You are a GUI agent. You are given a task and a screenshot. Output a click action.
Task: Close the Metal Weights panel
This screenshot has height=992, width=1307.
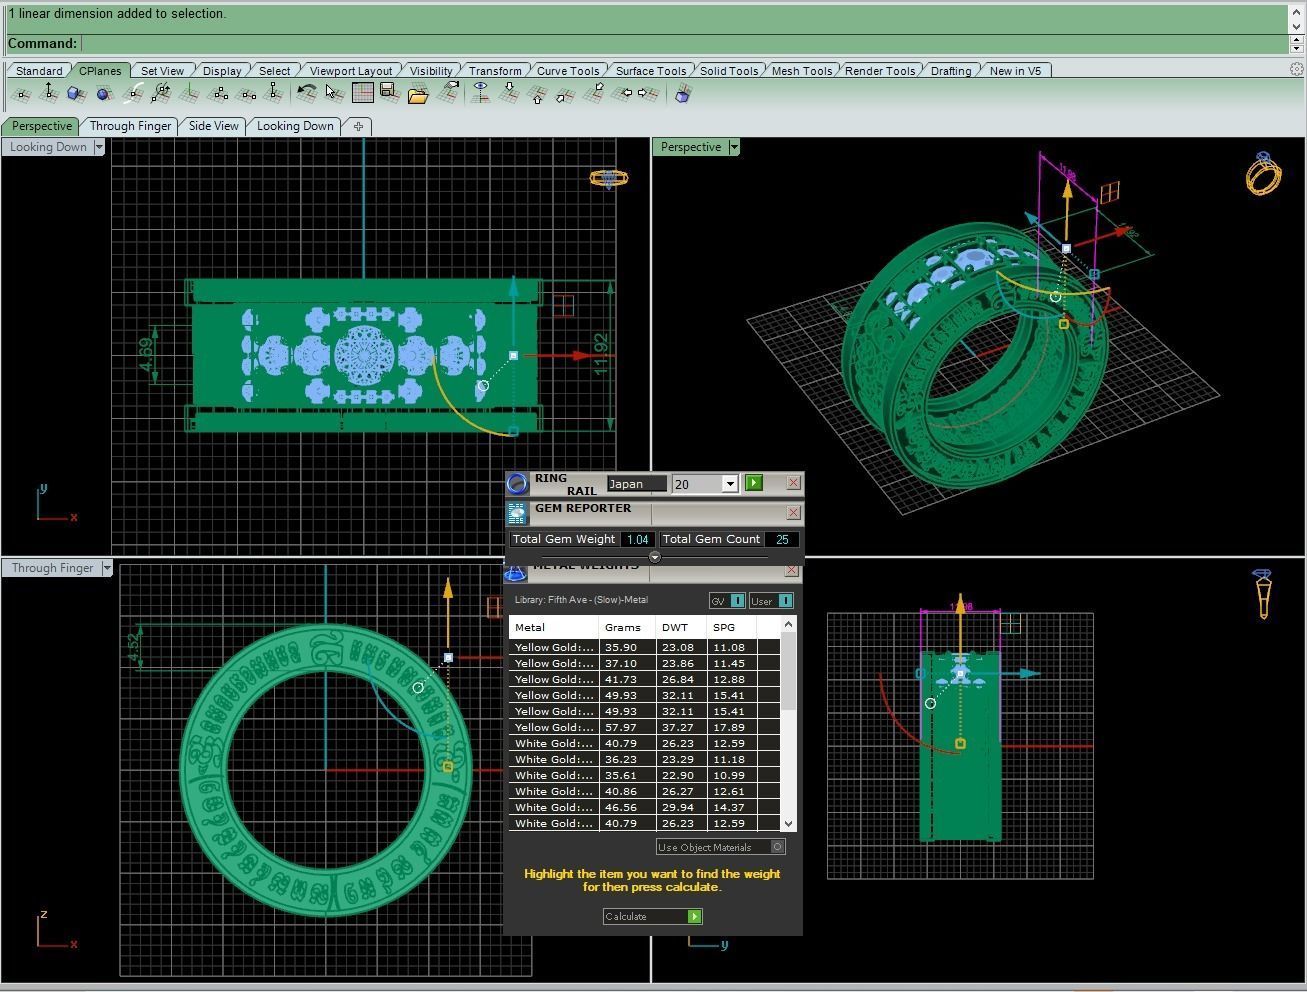pos(793,570)
